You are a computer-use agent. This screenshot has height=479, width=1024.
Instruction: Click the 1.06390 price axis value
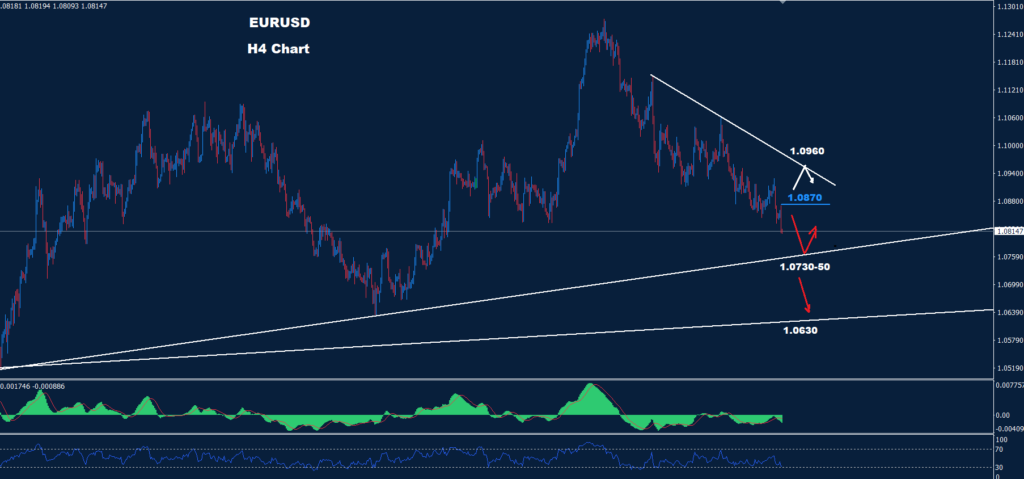(1010, 312)
